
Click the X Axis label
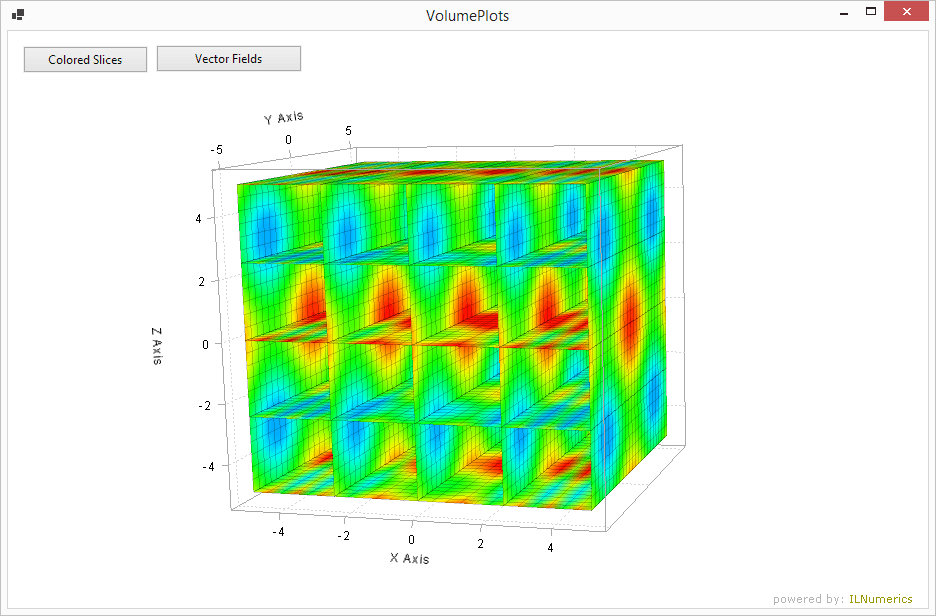[x=409, y=558]
